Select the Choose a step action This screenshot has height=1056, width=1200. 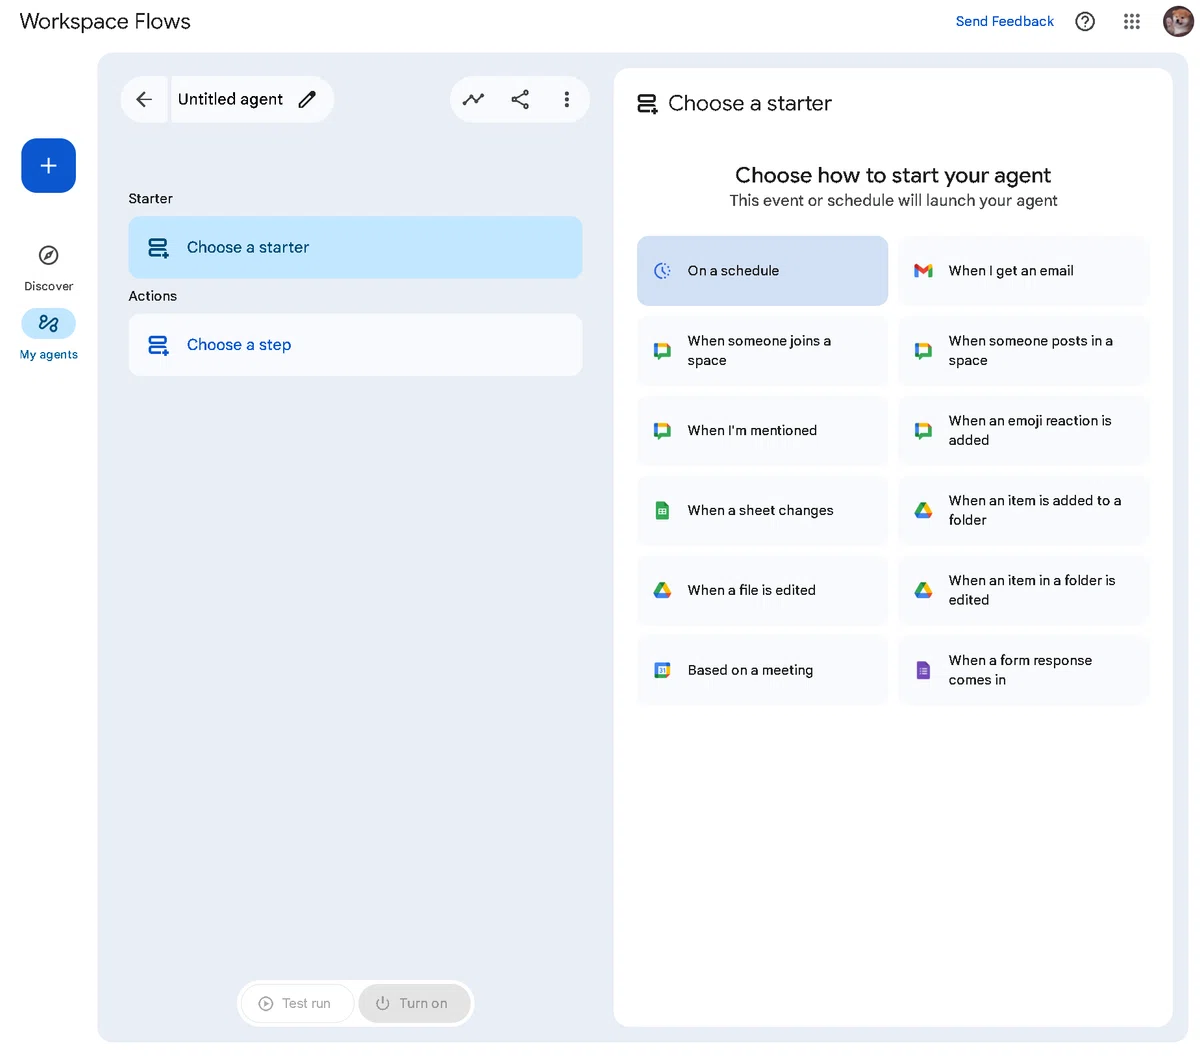355,345
